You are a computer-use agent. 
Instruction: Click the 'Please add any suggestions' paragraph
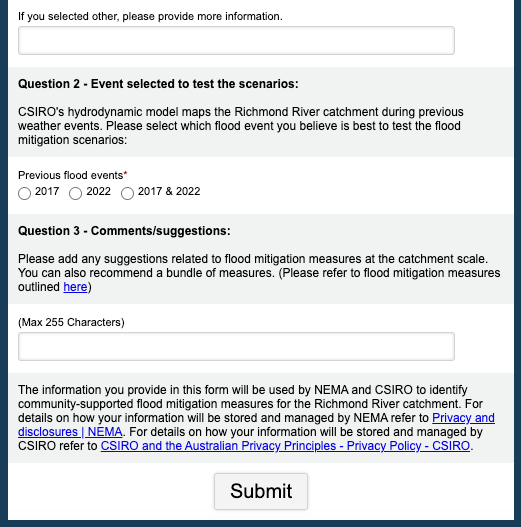click(259, 273)
